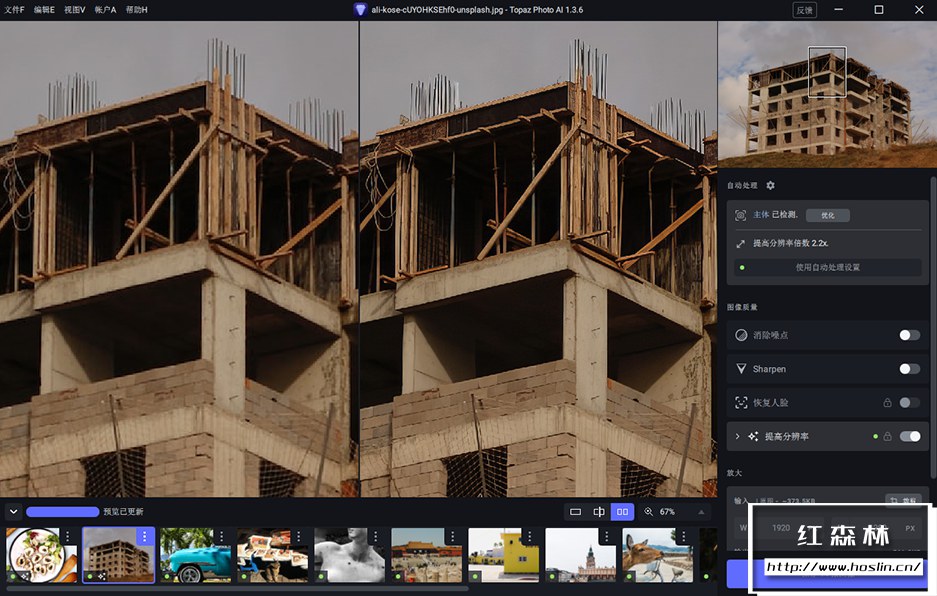Open the autopilot settings gear icon

(770, 186)
